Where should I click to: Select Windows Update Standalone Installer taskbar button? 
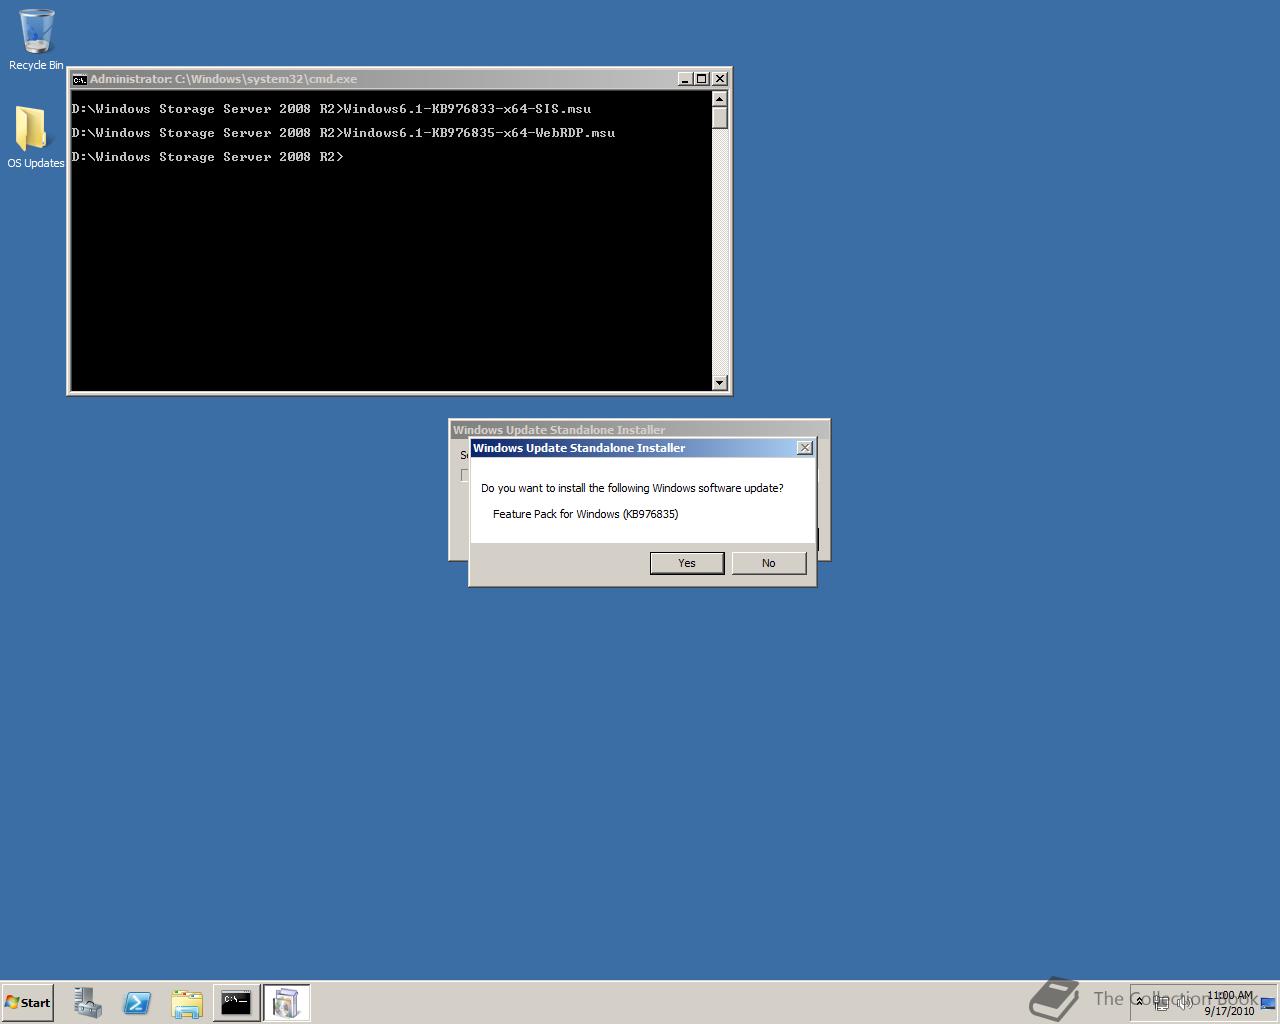pyautogui.click(x=286, y=1003)
